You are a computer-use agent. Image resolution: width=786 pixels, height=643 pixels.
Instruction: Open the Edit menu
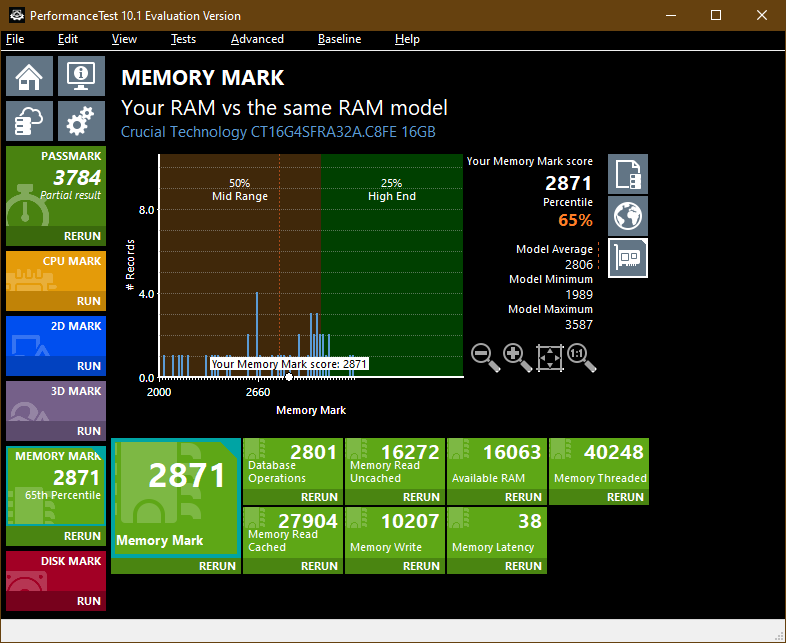coord(68,39)
